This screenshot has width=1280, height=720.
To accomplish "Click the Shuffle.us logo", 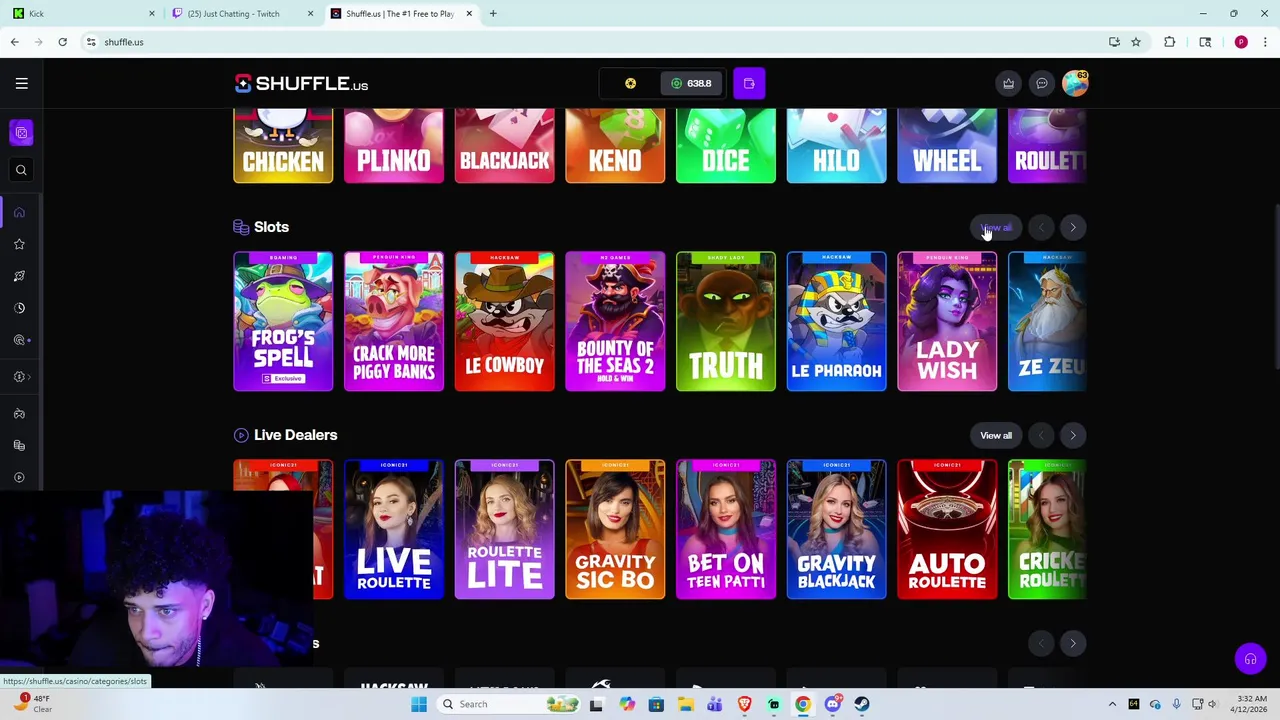I will [301, 83].
